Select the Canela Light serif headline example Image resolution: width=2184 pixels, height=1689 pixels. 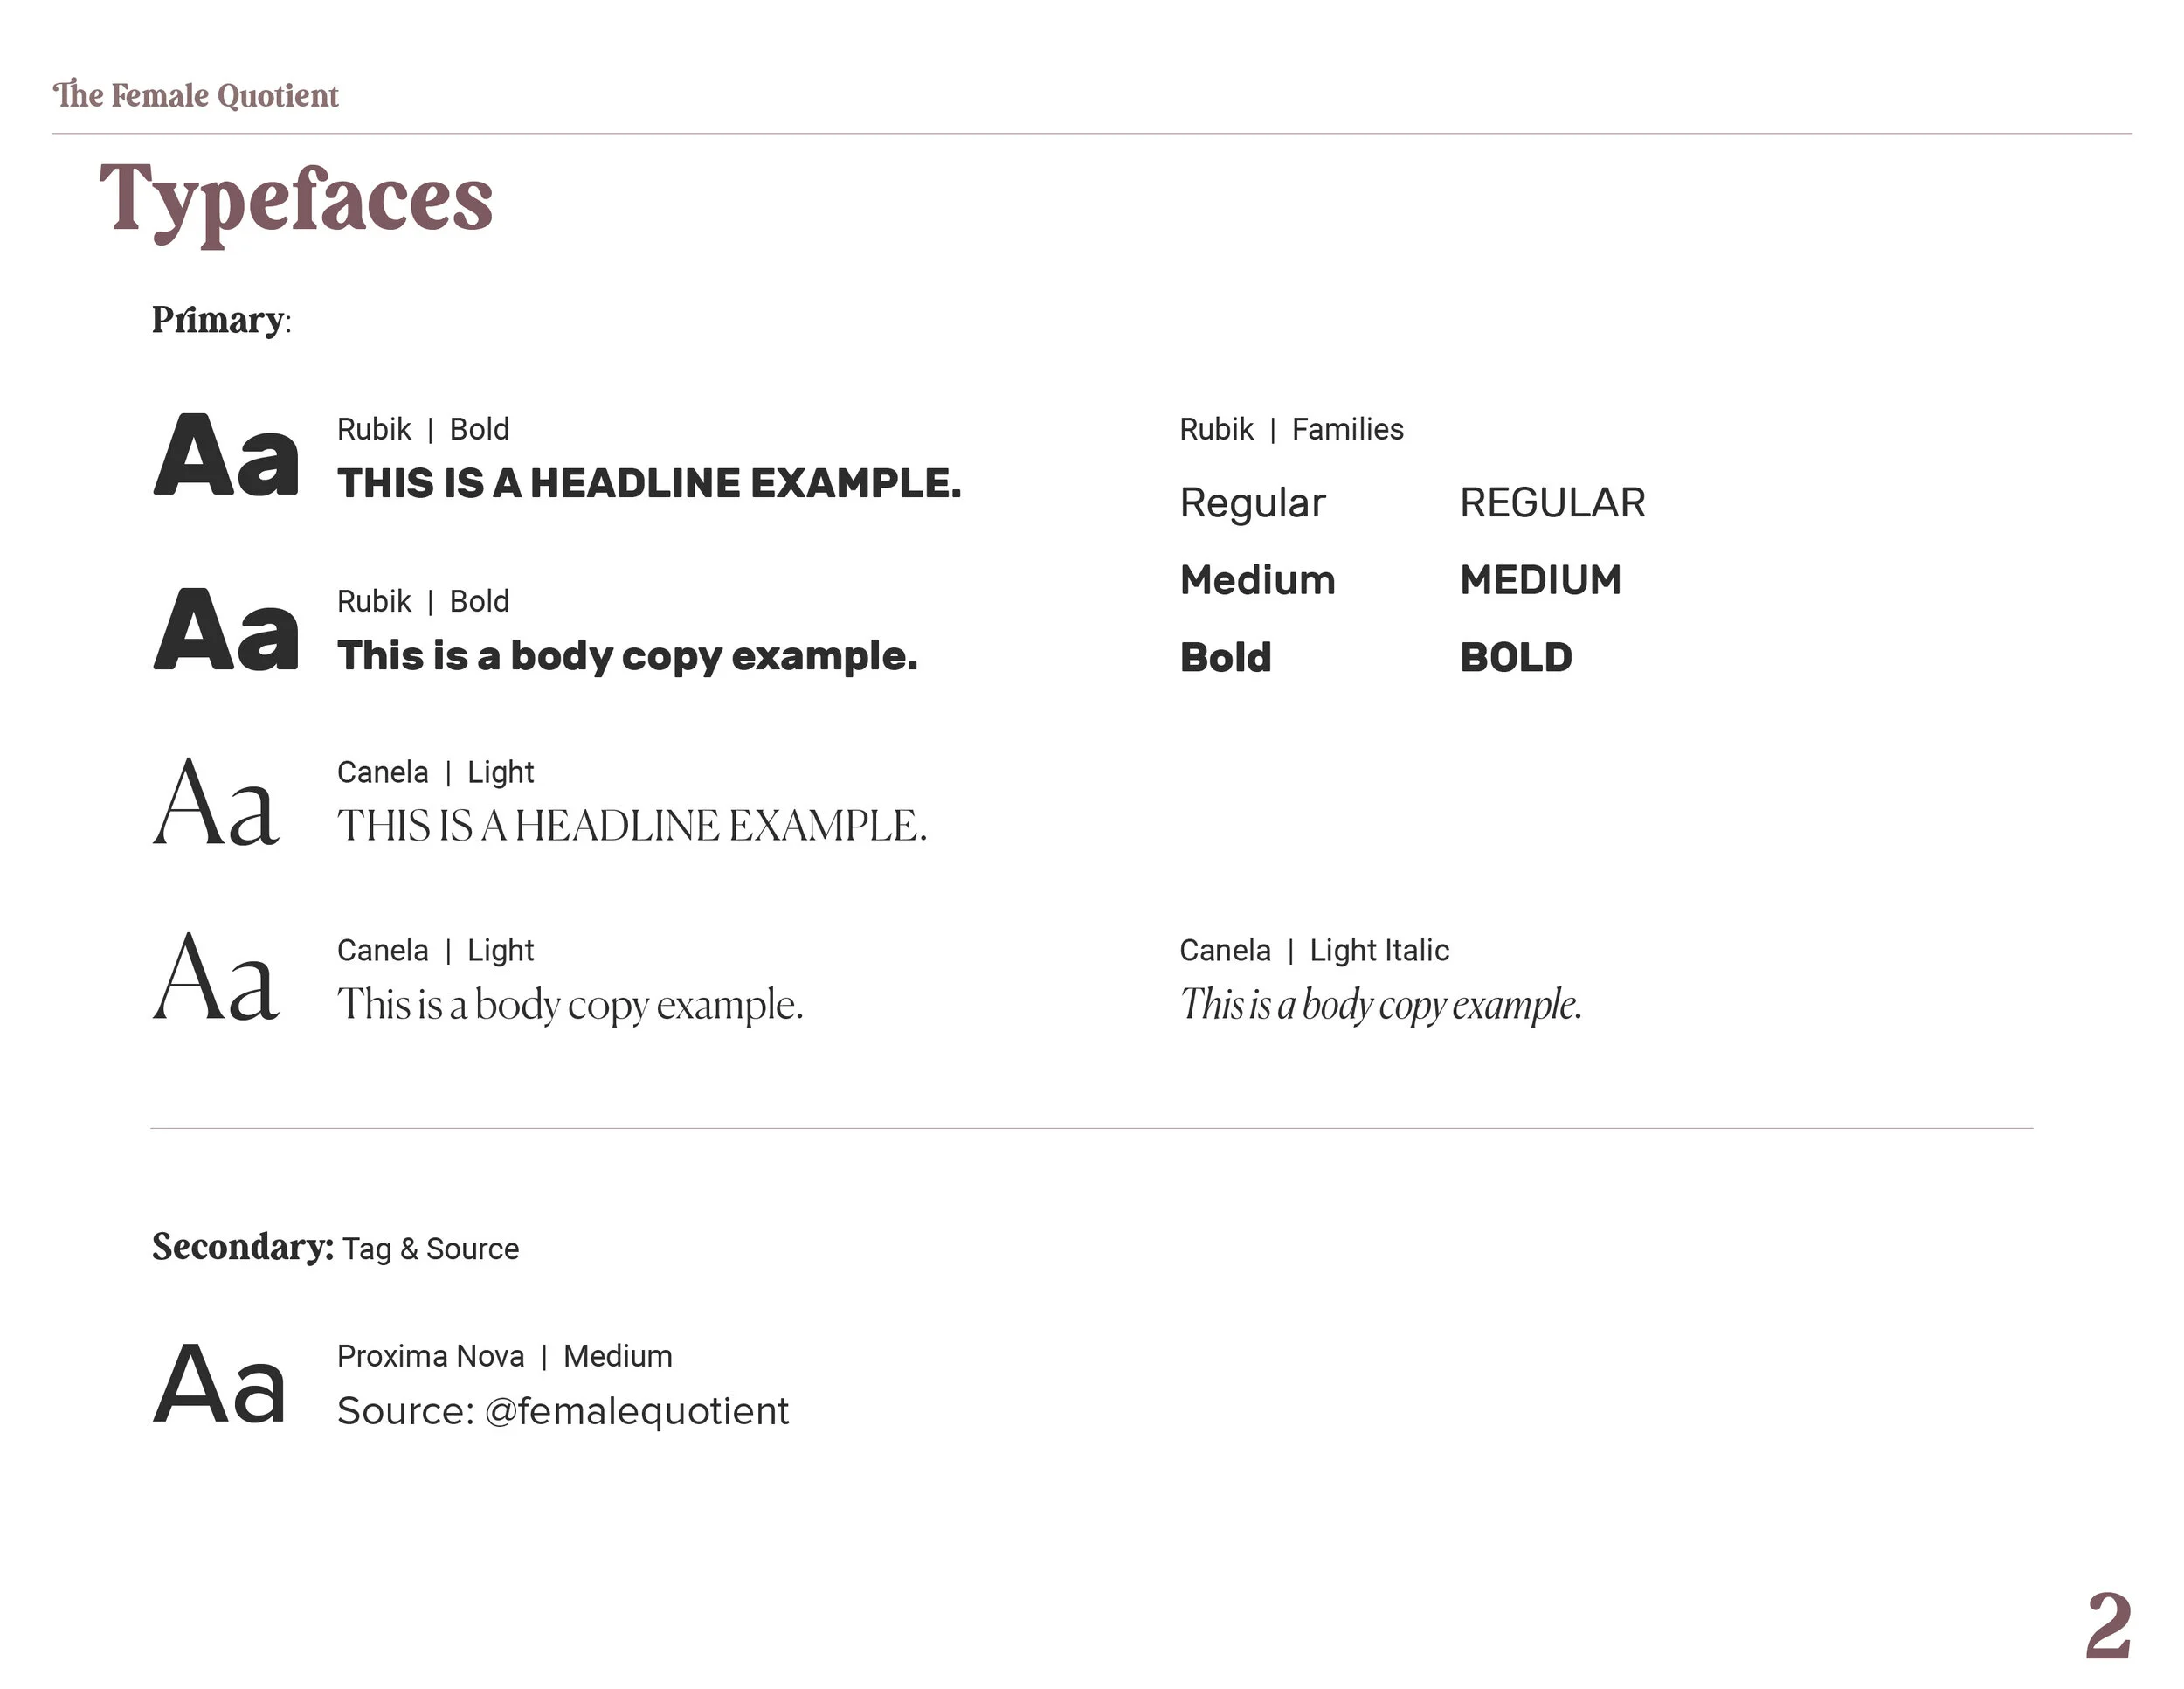pos(632,826)
